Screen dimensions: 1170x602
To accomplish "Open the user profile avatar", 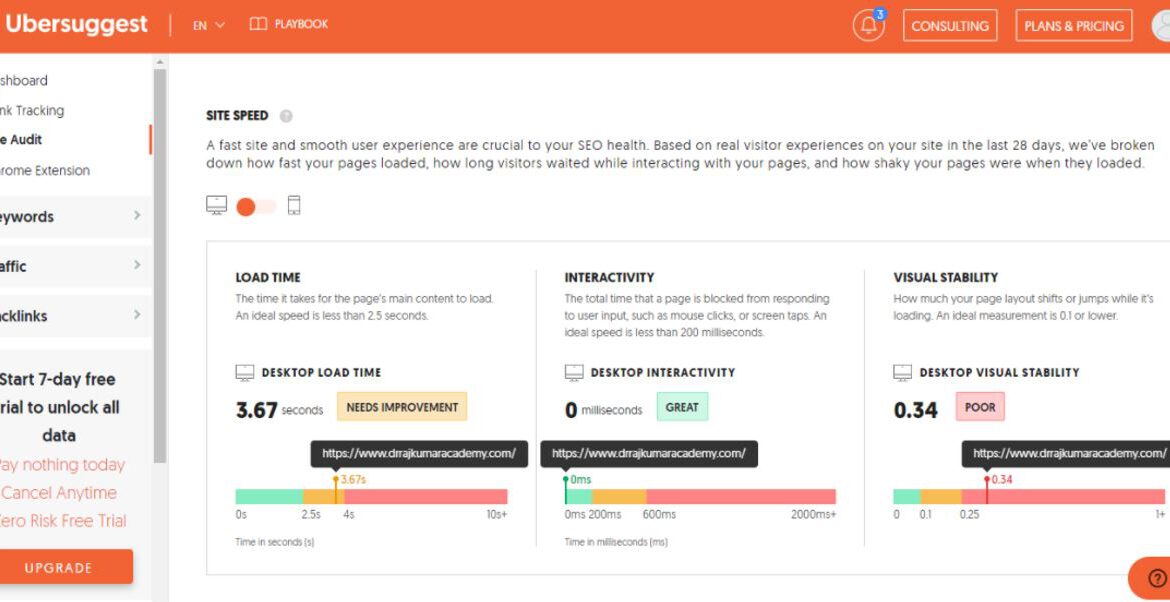I will (1163, 26).
